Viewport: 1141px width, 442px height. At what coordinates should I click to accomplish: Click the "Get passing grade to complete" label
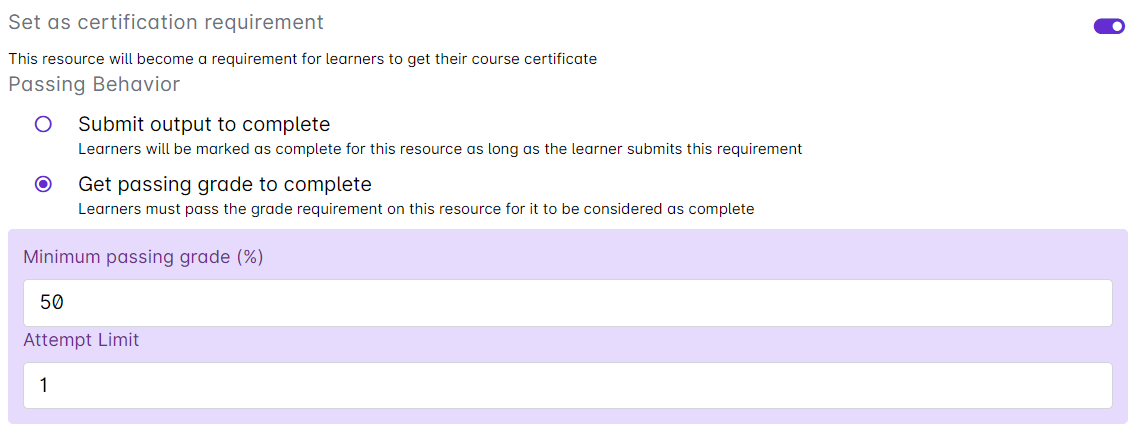point(225,185)
